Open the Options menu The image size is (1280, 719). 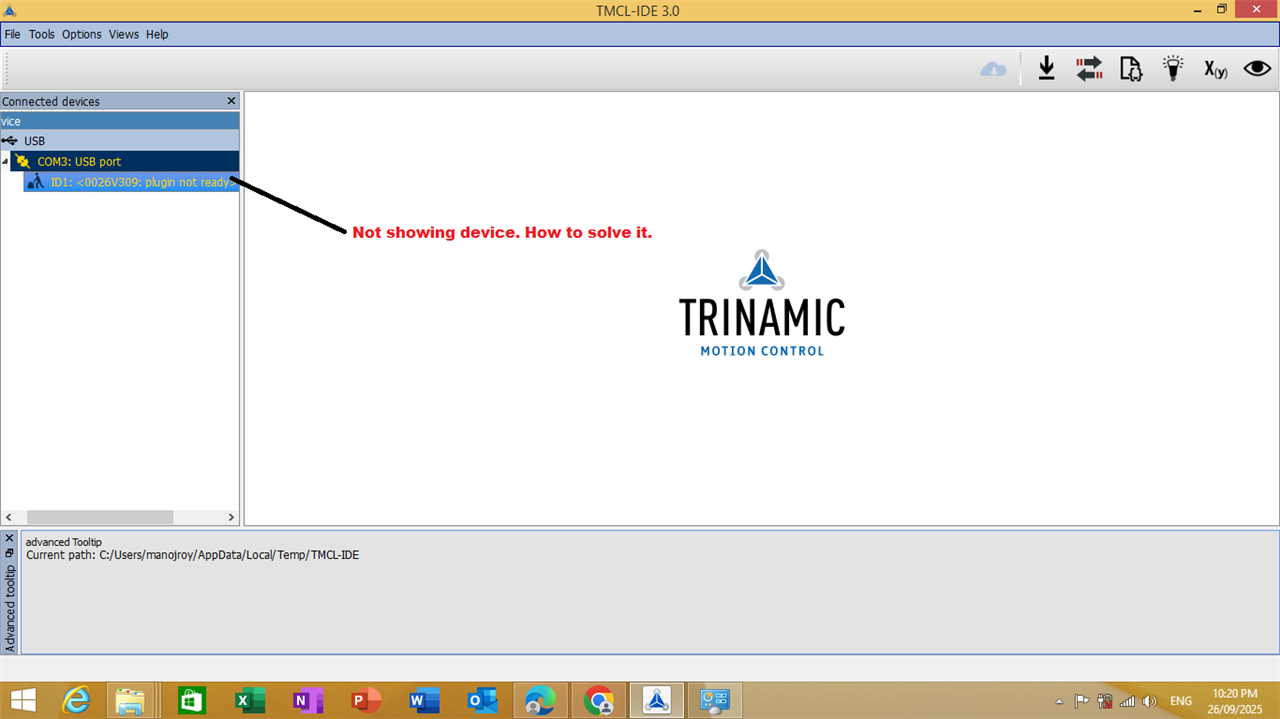point(82,34)
